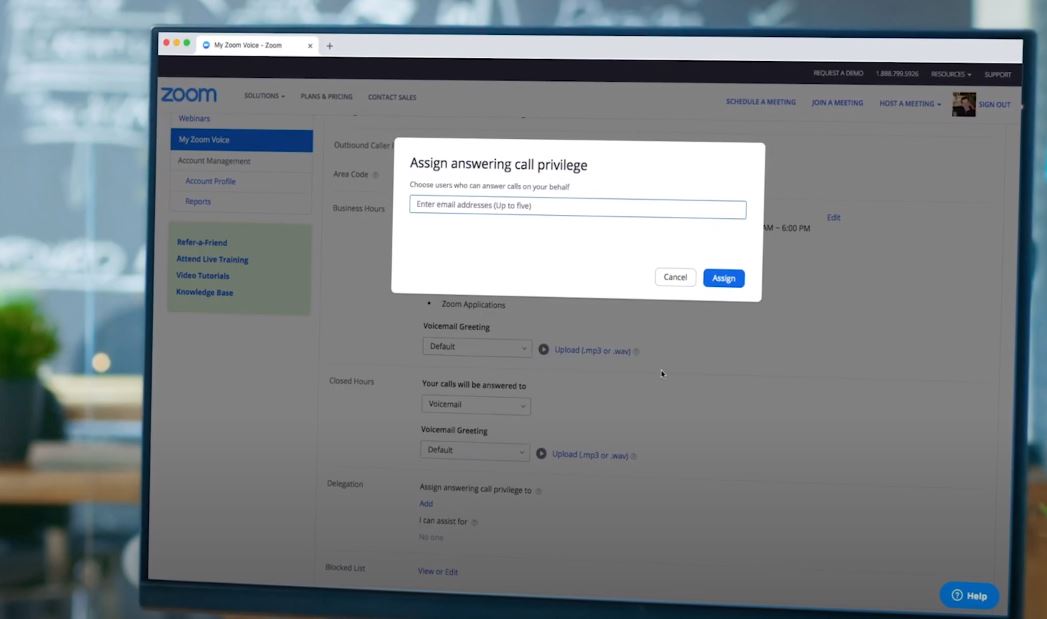Click the Assign button in dialog
The image size is (1047, 619).
(724, 278)
